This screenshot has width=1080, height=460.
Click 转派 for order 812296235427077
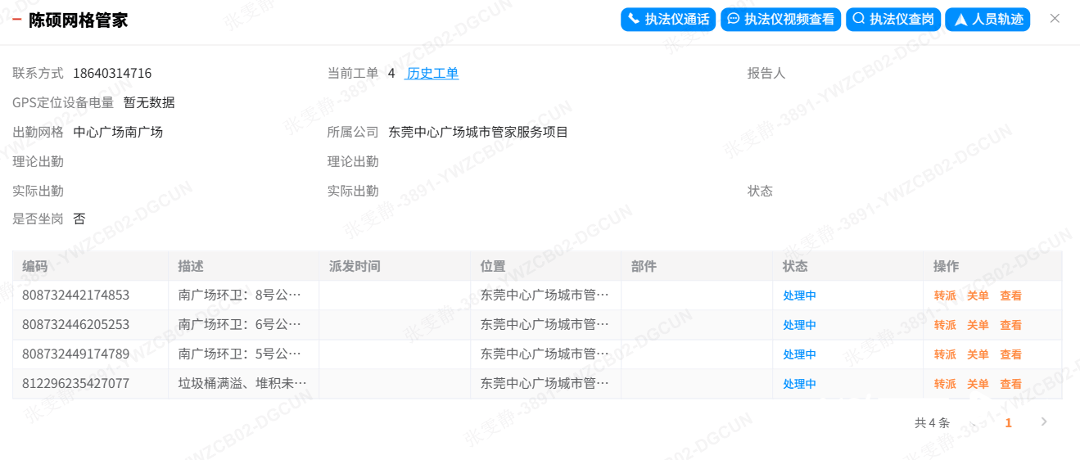tap(945, 384)
